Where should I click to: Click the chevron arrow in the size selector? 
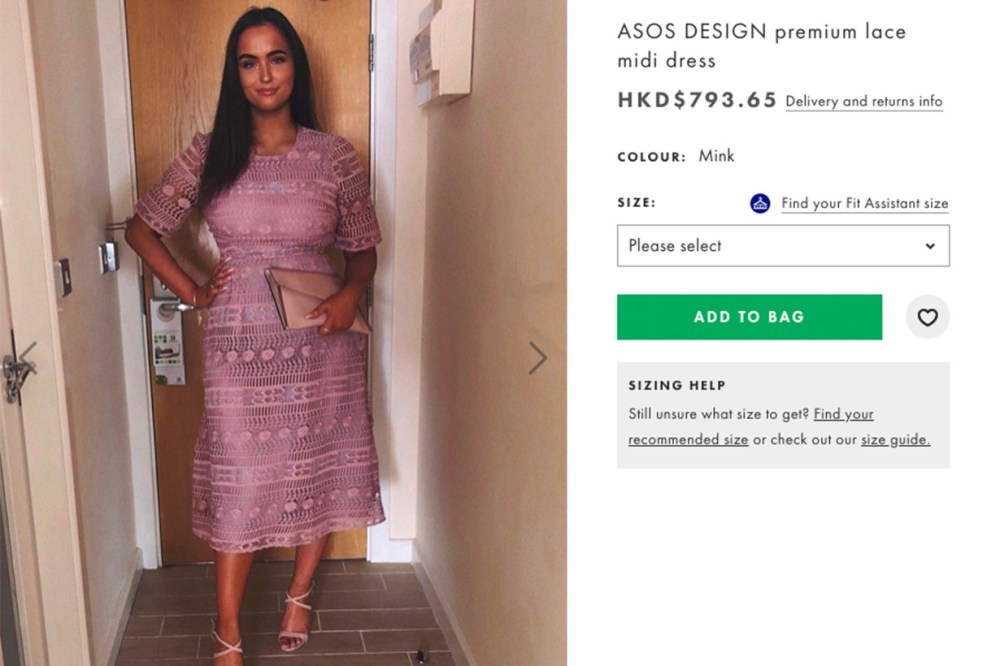(x=930, y=246)
